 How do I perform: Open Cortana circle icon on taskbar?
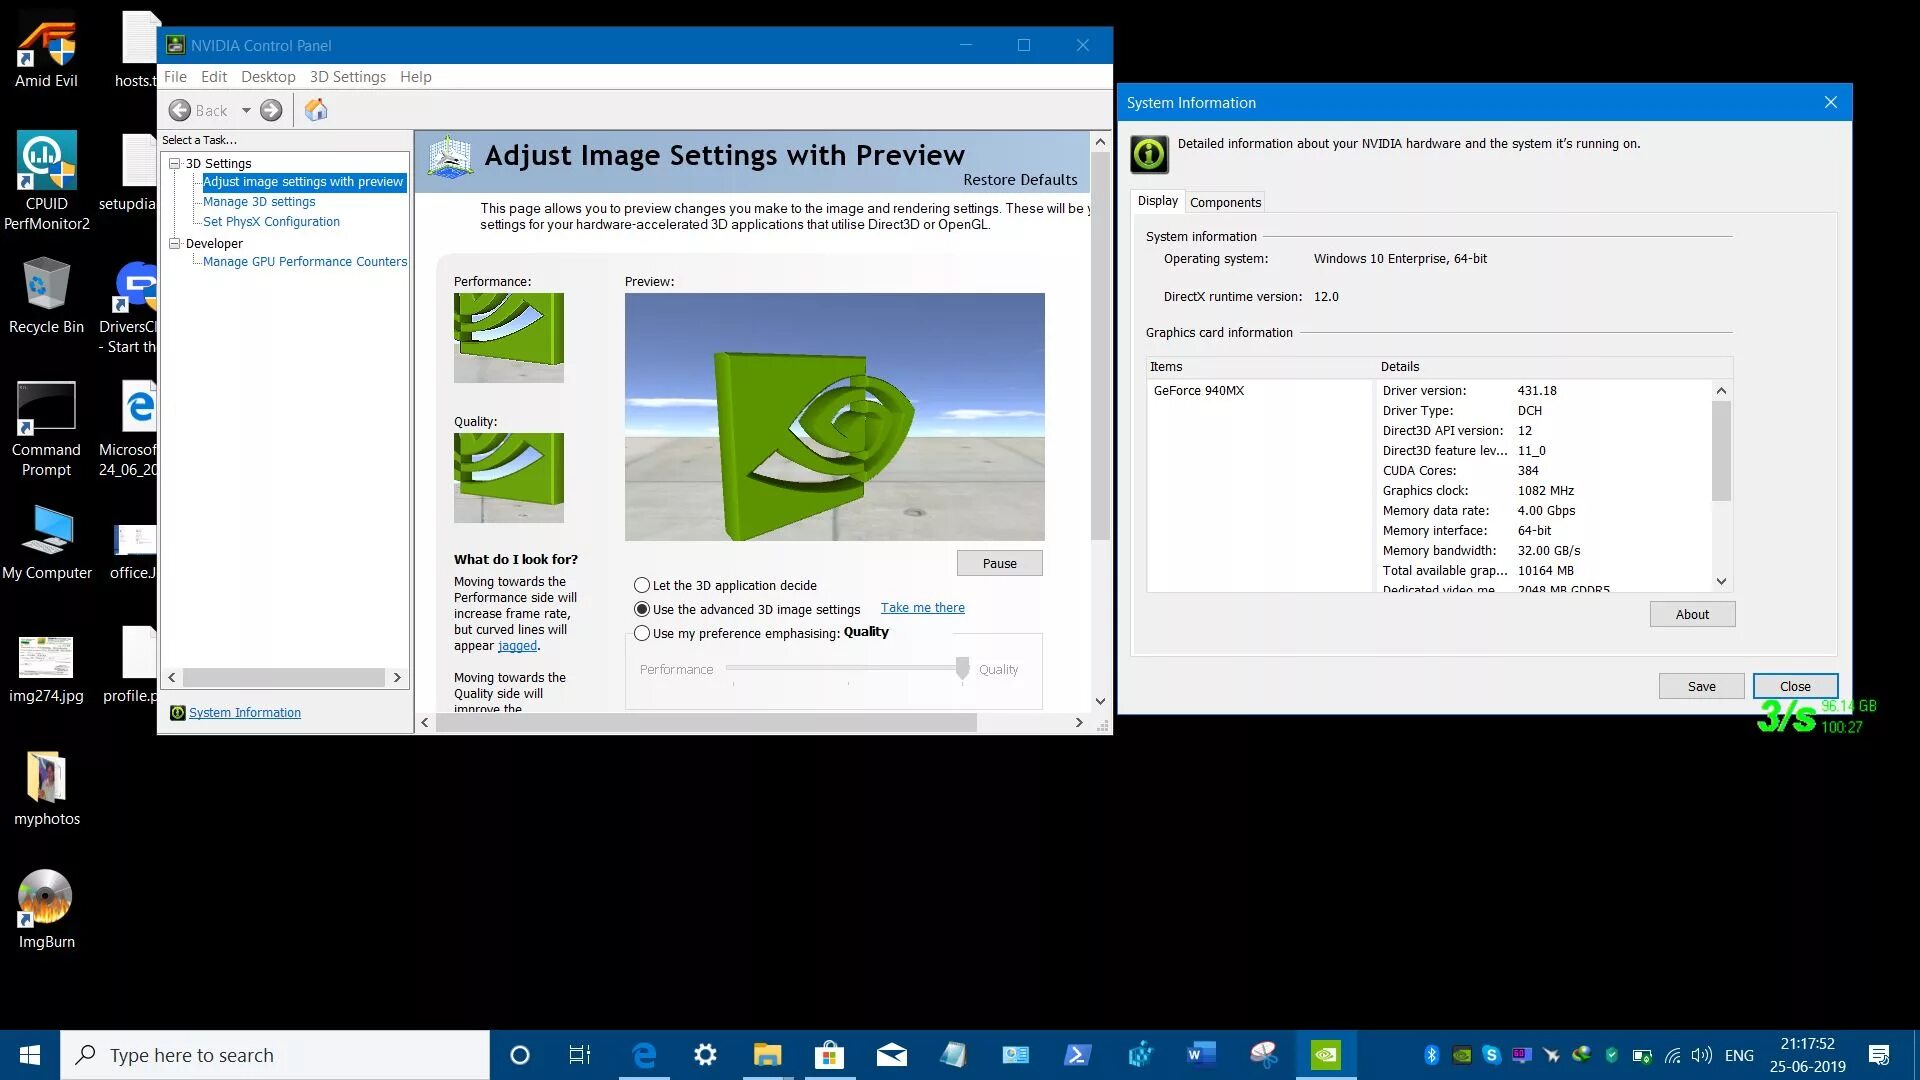pyautogui.click(x=519, y=1055)
